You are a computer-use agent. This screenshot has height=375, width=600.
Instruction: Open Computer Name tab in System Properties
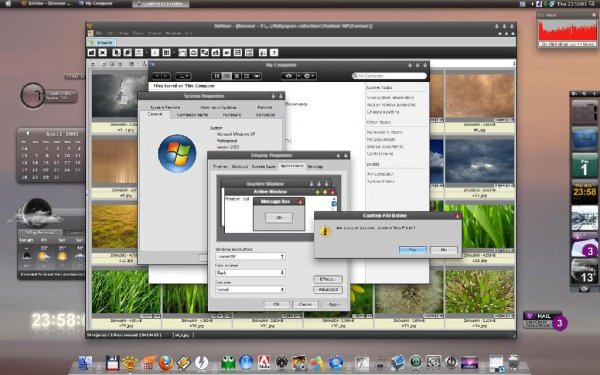[192, 115]
